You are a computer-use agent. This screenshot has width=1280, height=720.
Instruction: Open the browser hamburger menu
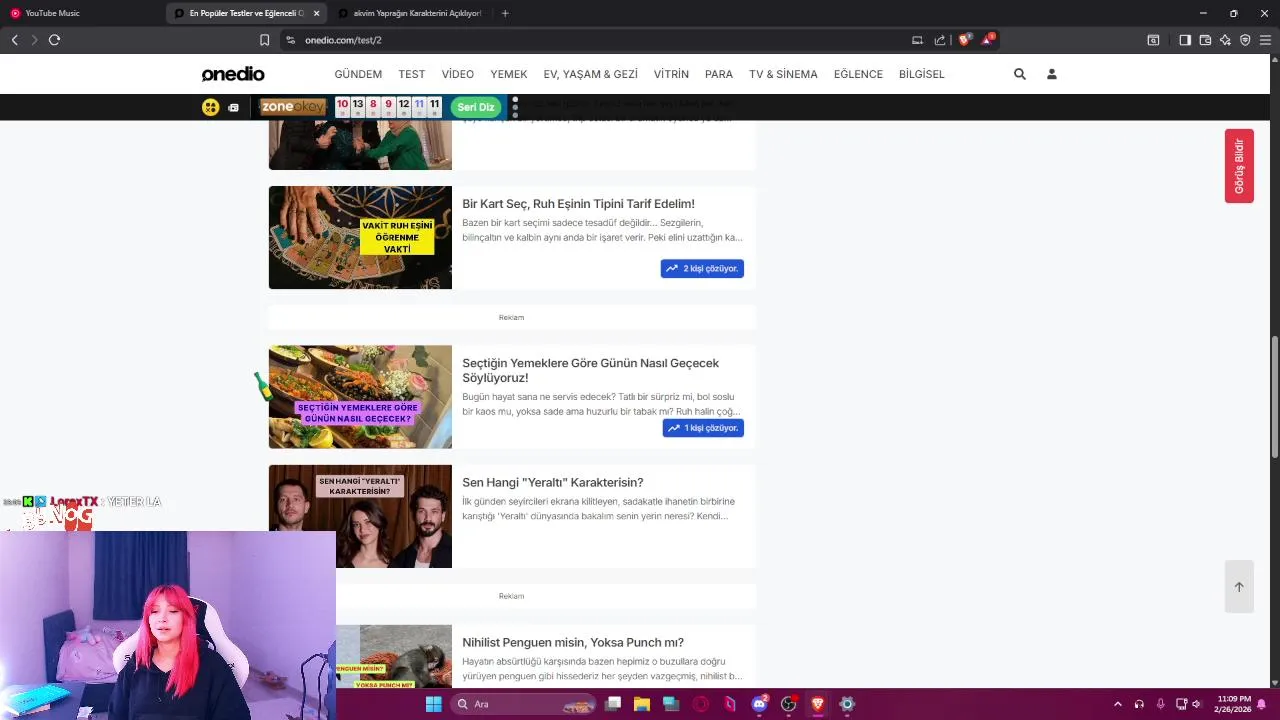(x=1265, y=40)
